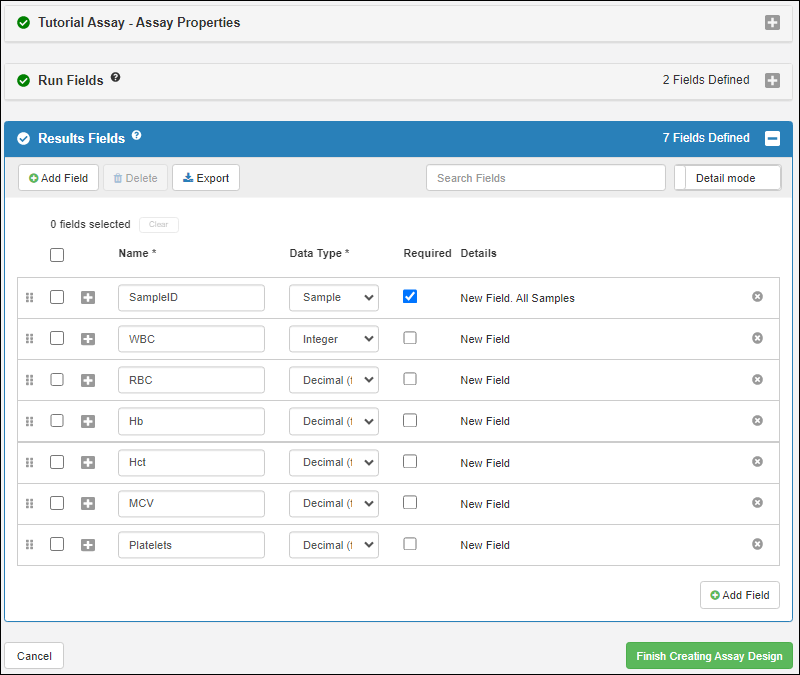The height and width of the screenshot is (675, 800).
Task: Expand the Hct field details
Action: (88, 462)
